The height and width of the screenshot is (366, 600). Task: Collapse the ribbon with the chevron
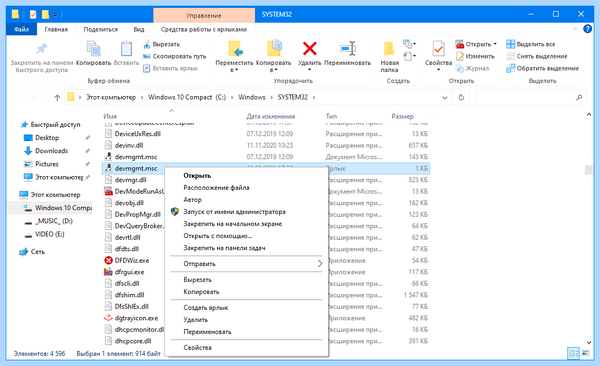[x=576, y=29]
